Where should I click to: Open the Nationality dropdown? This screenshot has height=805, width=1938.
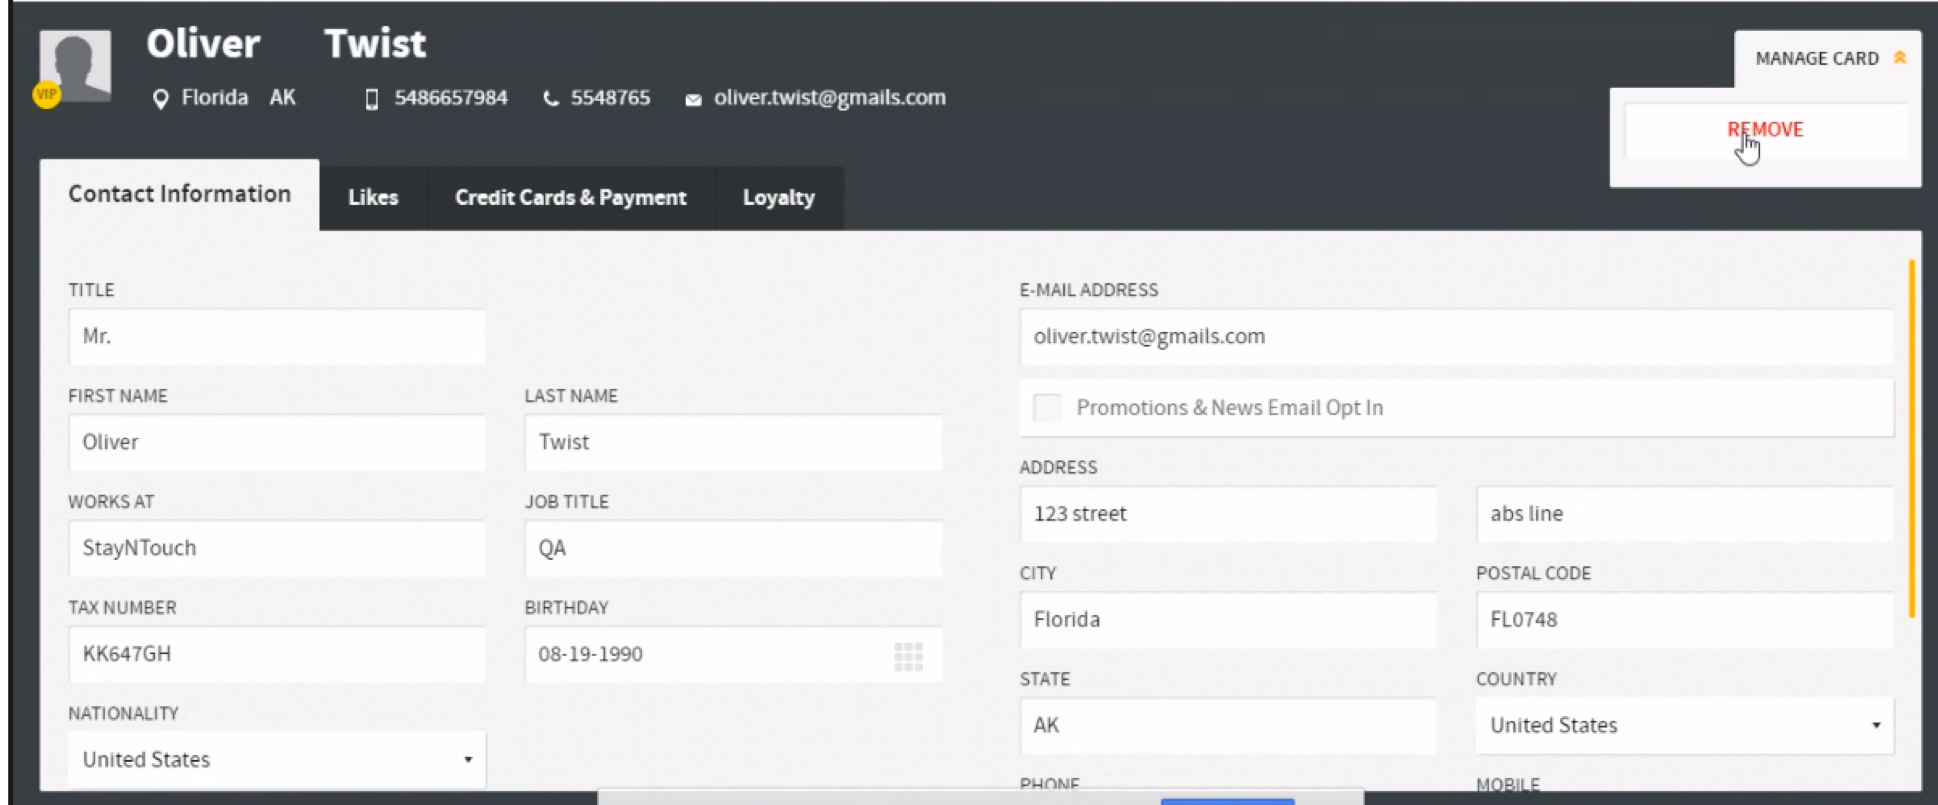277,760
